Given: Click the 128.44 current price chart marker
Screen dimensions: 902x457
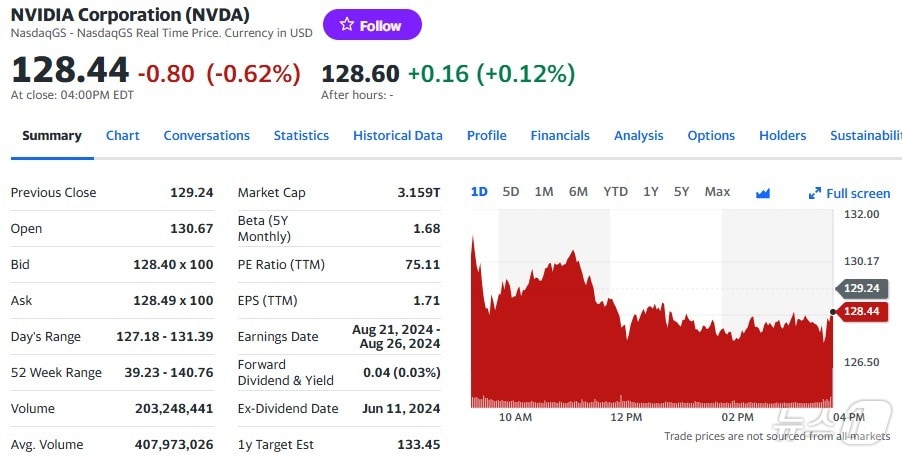Looking at the screenshot, I should [x=860, y=312].
